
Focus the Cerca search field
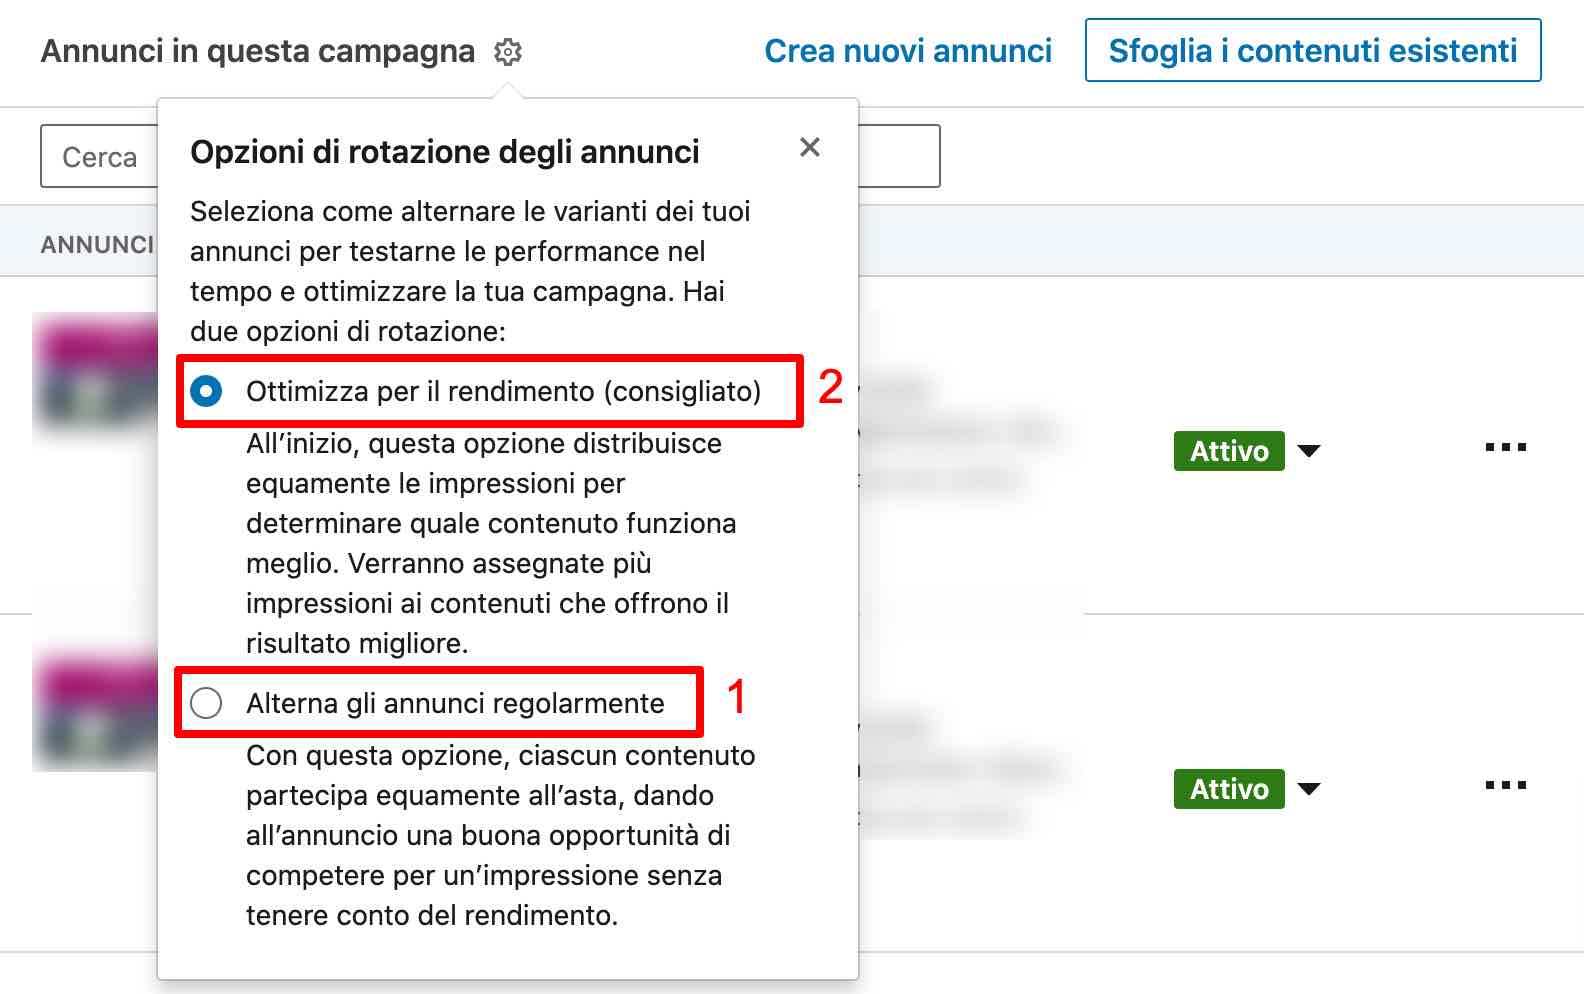(x=99, y=156)
